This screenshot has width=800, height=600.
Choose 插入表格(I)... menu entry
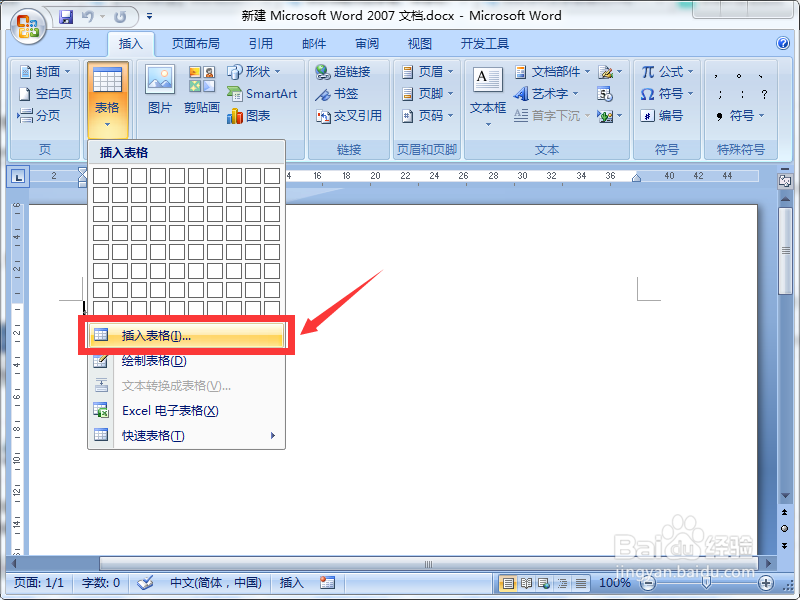pyautogui.click(x=187, y=335)
